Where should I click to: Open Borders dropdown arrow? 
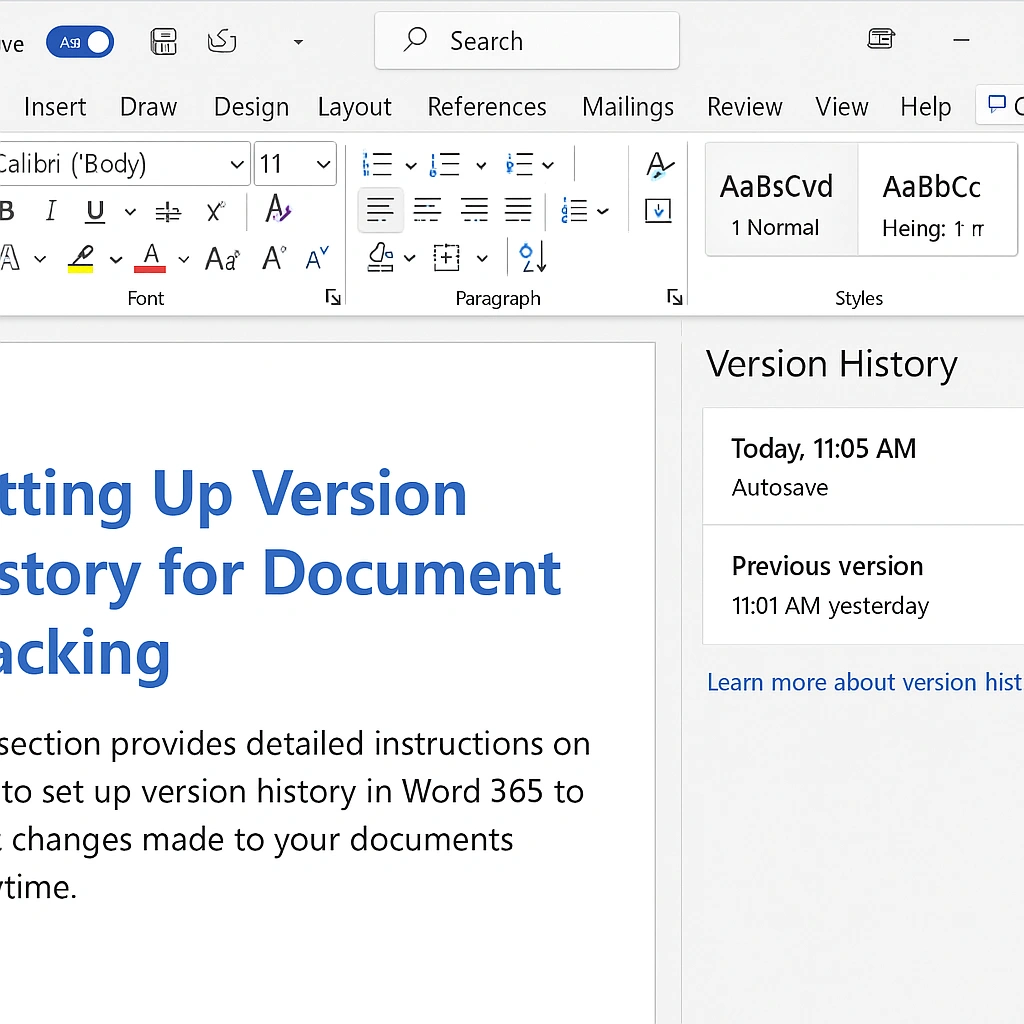pos(482,259)
